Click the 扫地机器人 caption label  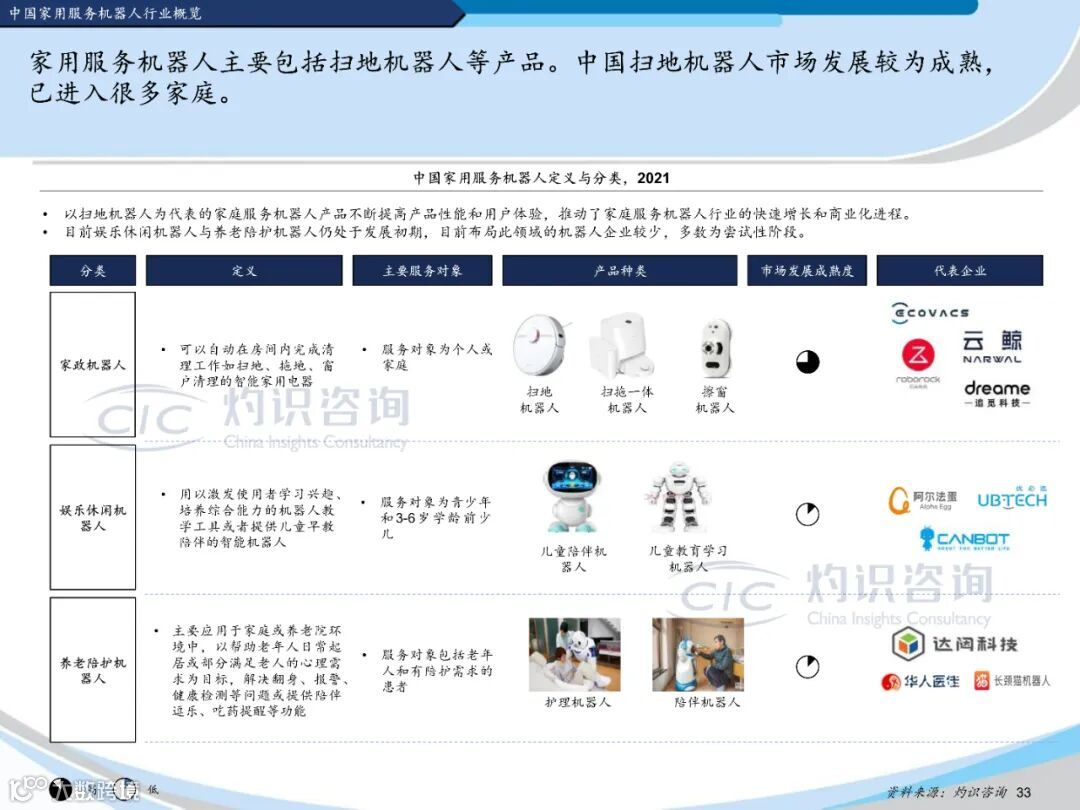539,399
